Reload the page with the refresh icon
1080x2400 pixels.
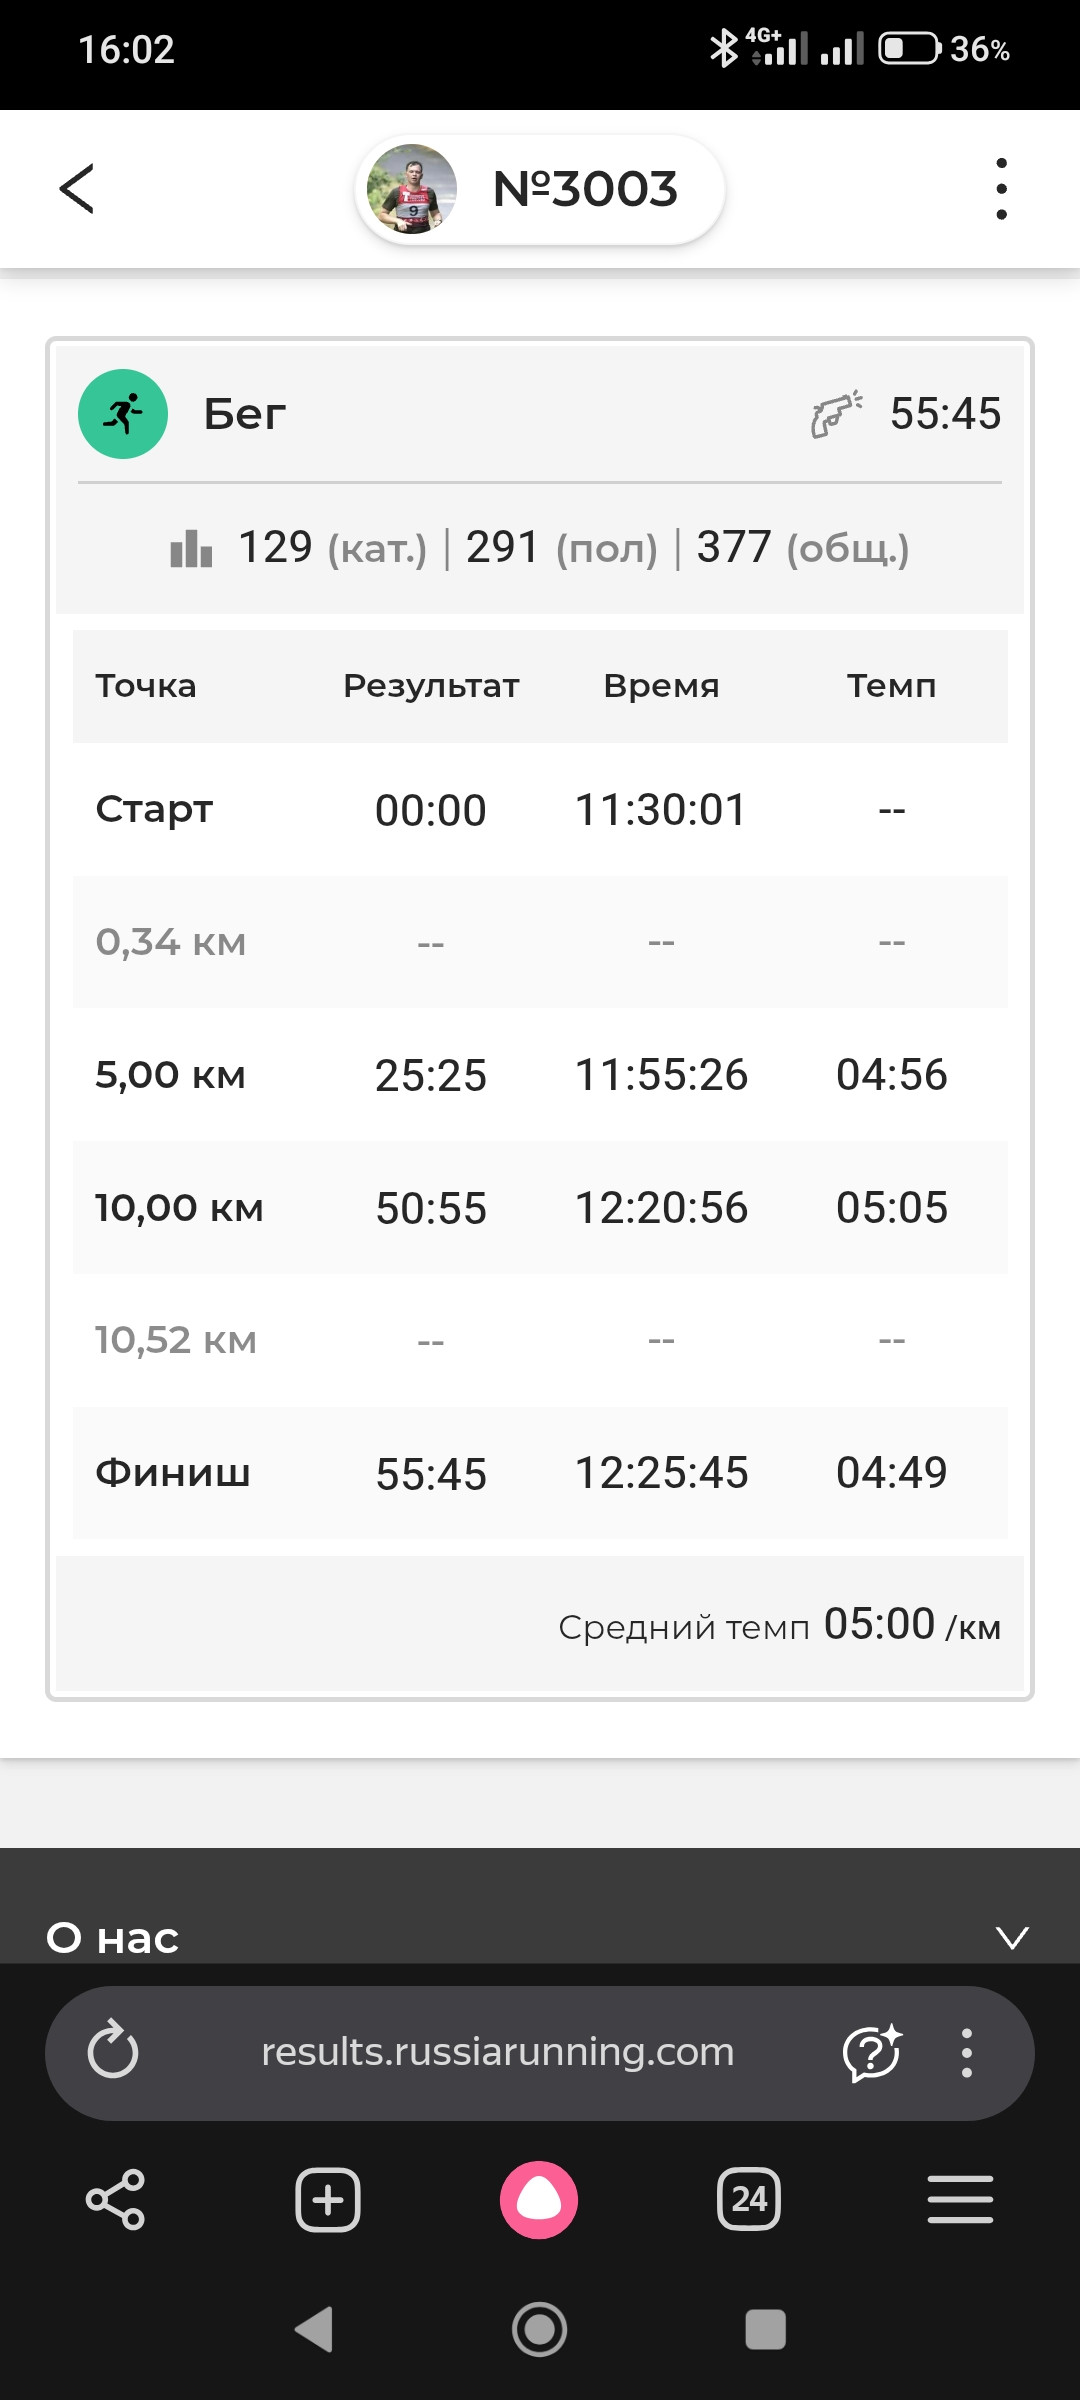tap(113, 2050)
